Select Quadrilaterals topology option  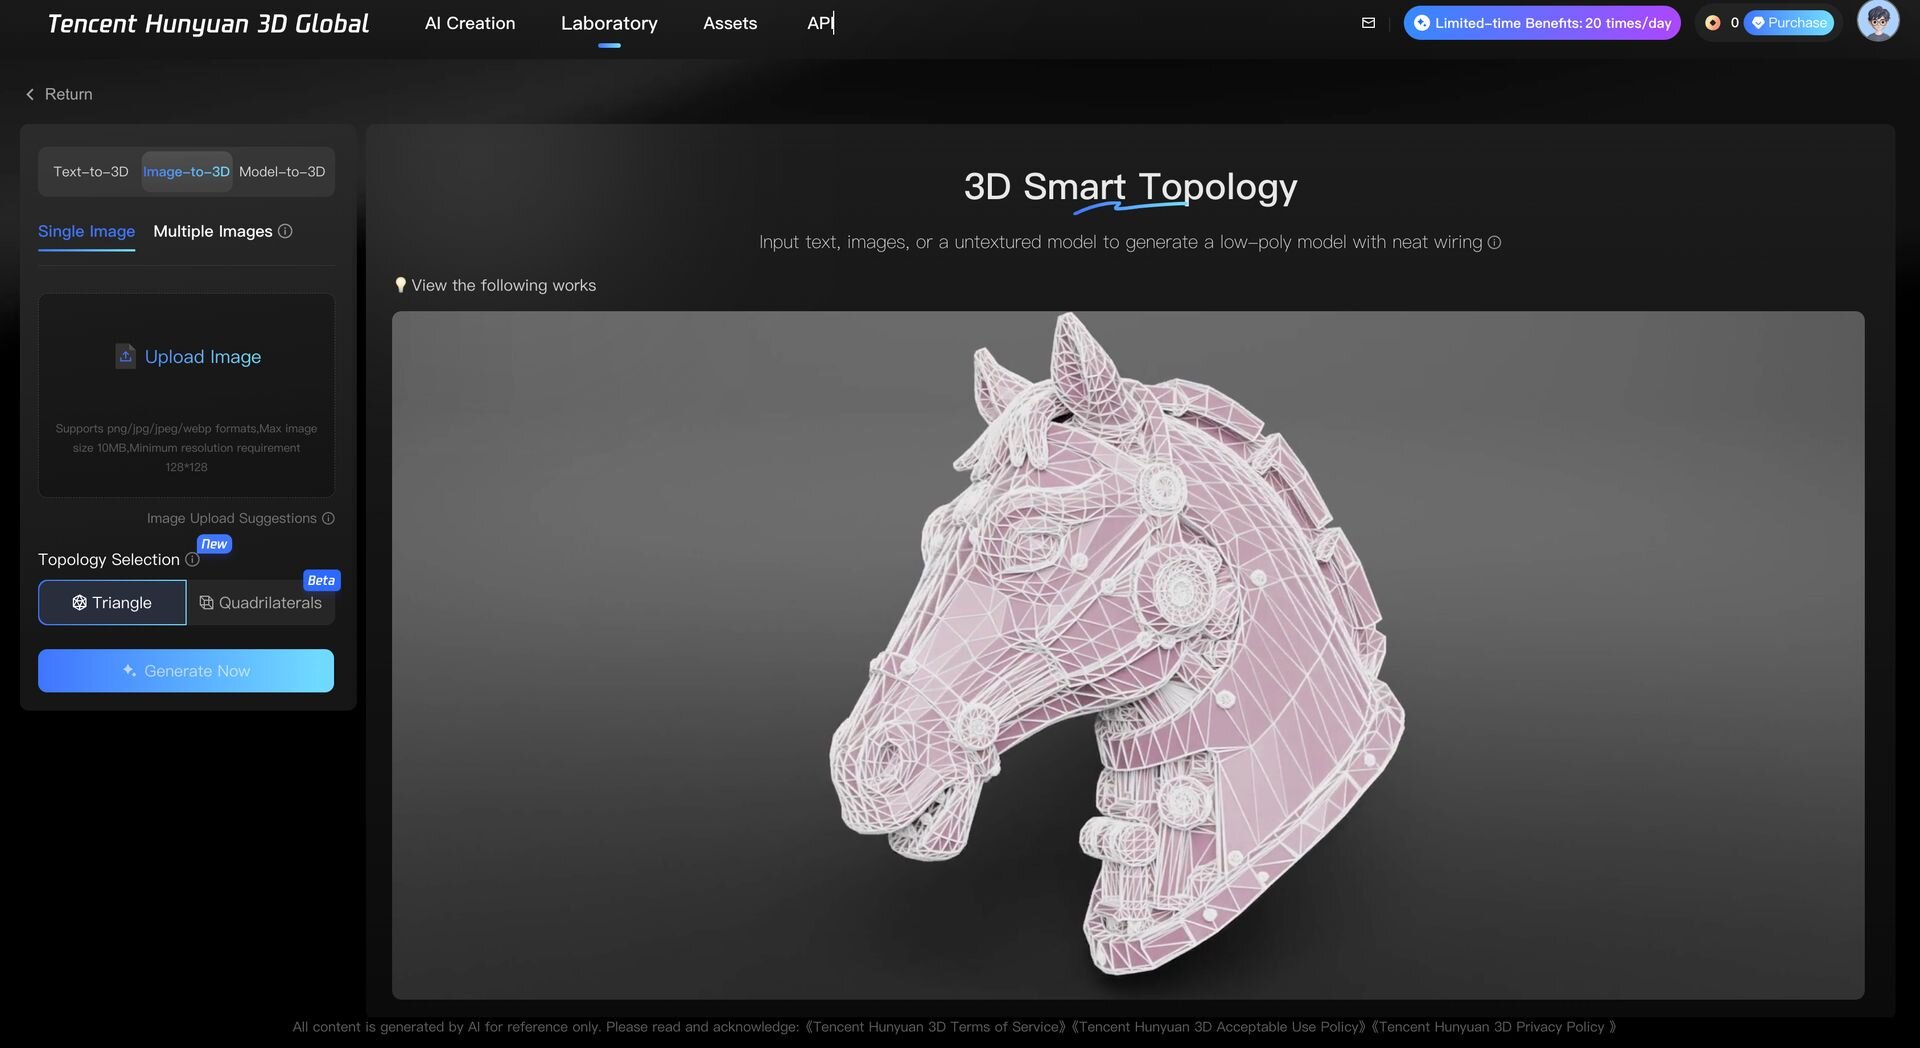261,603
